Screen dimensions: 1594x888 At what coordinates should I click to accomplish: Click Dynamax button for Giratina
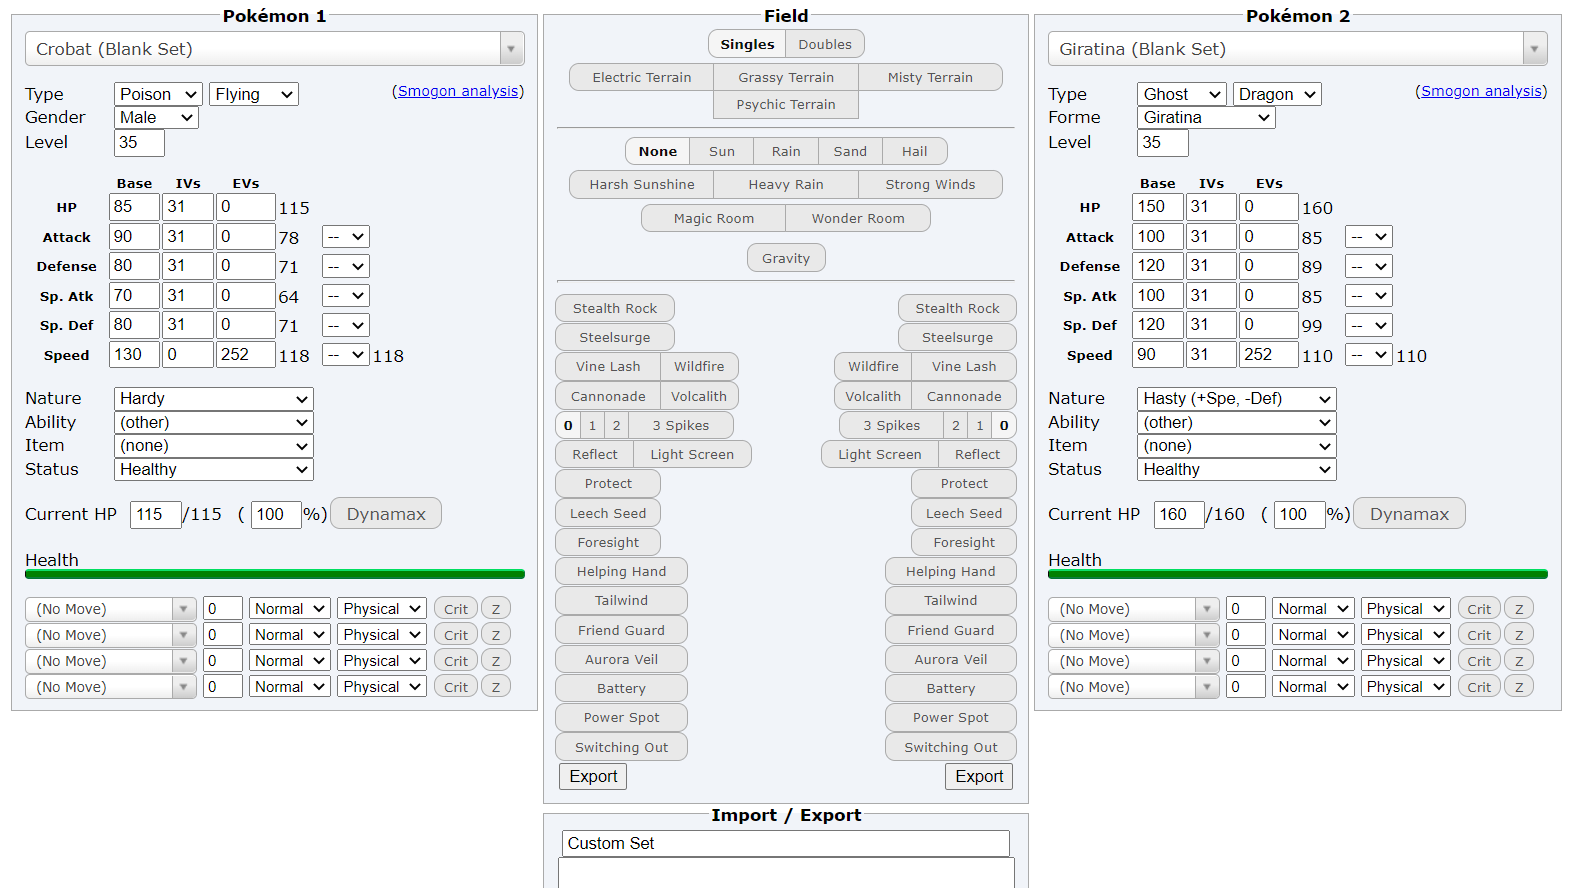point(1409,514)
